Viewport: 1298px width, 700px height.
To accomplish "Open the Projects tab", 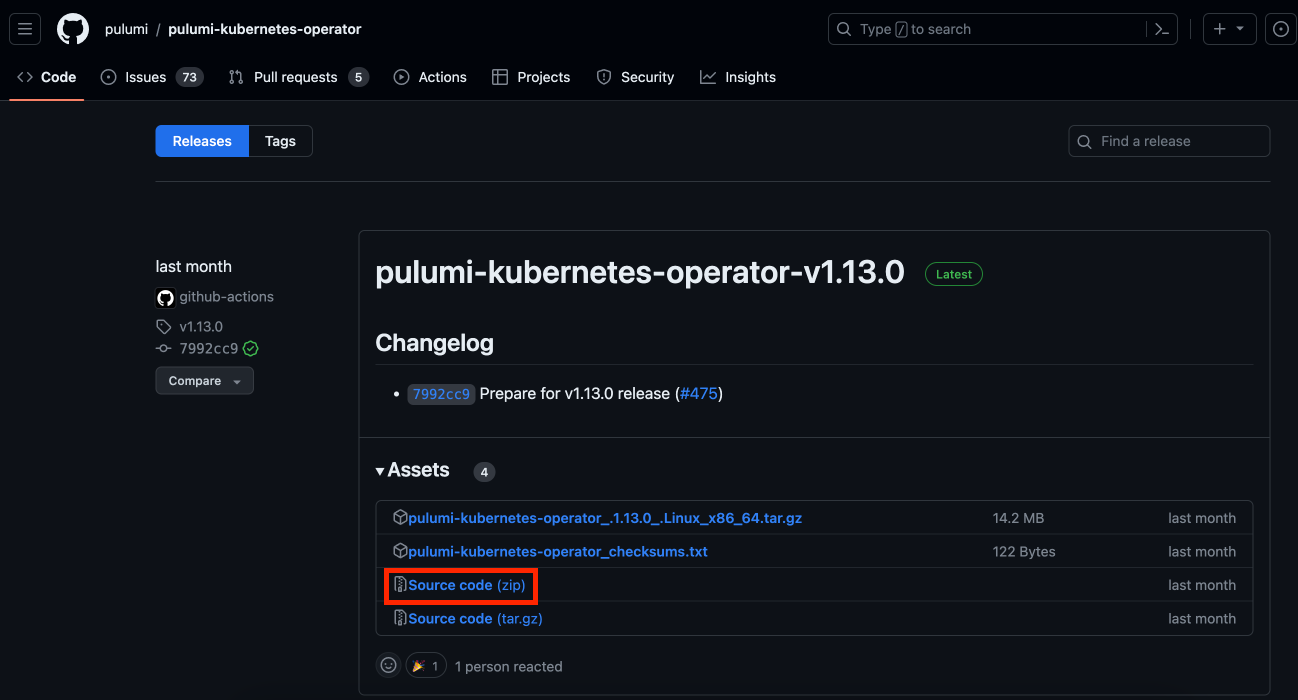I will point(531,77).
